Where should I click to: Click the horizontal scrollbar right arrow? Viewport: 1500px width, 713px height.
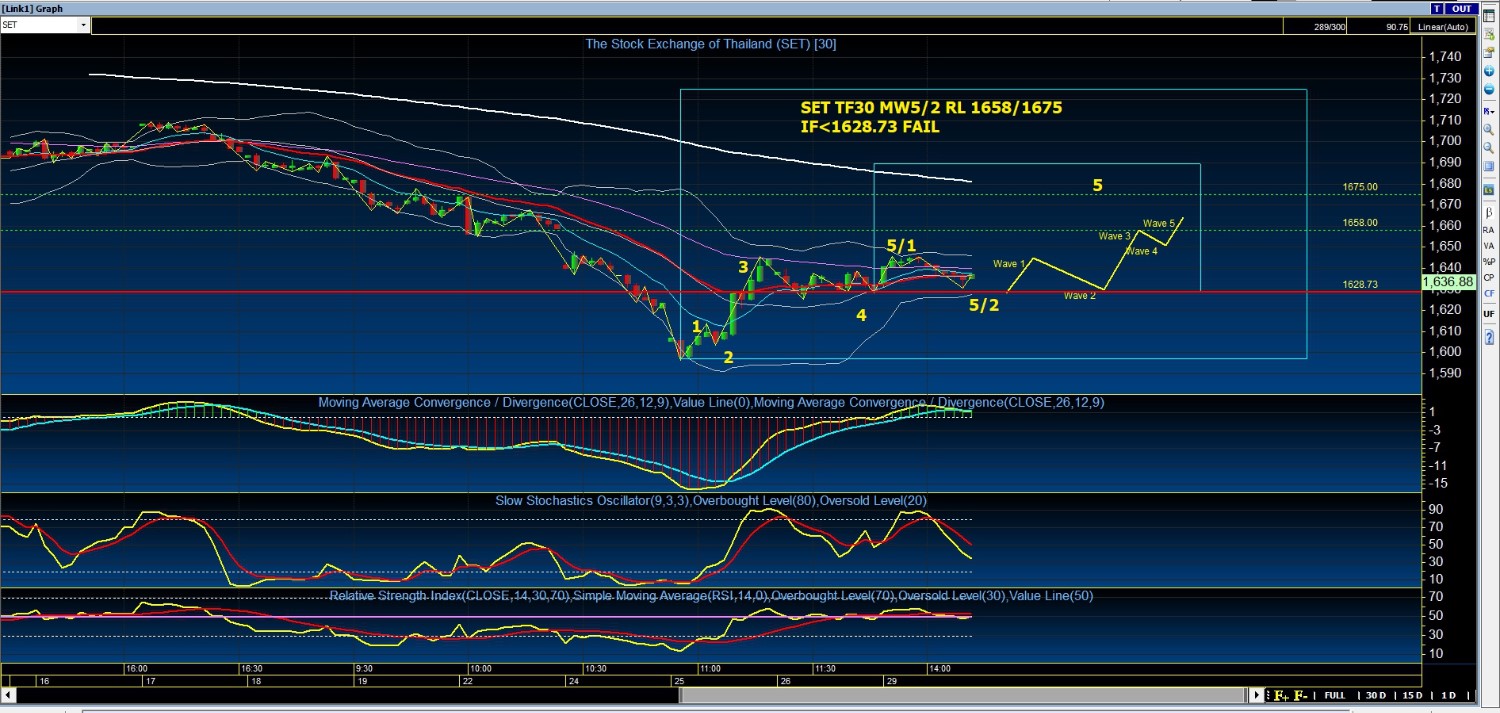point(1258,695)
